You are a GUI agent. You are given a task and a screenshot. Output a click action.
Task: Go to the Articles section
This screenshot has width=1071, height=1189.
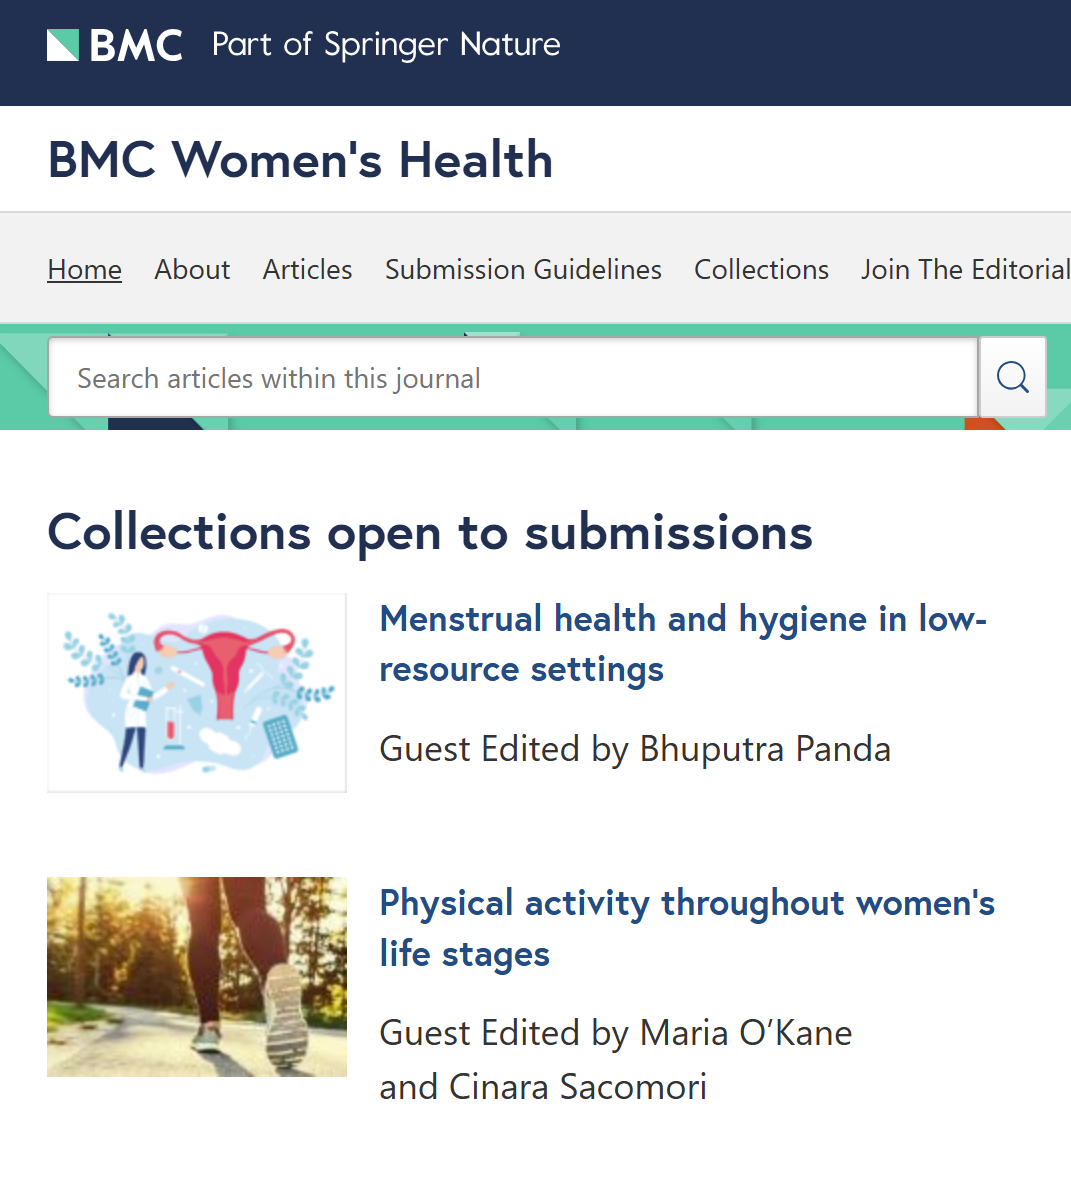(307, 269)
